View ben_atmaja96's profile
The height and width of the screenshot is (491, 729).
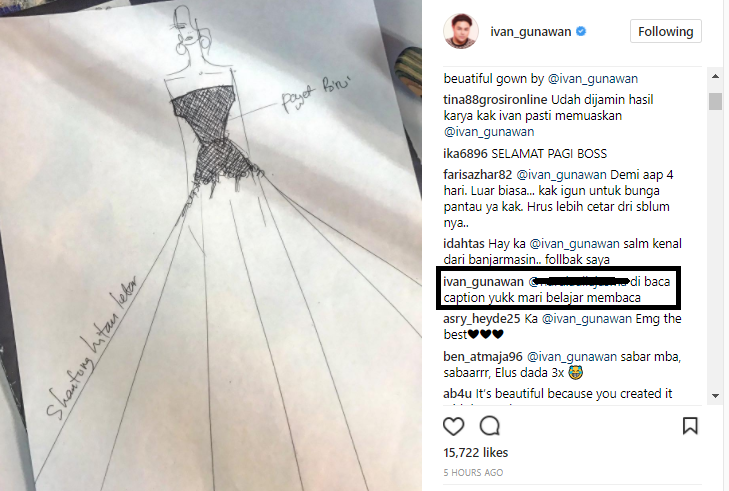pos(483,357)
